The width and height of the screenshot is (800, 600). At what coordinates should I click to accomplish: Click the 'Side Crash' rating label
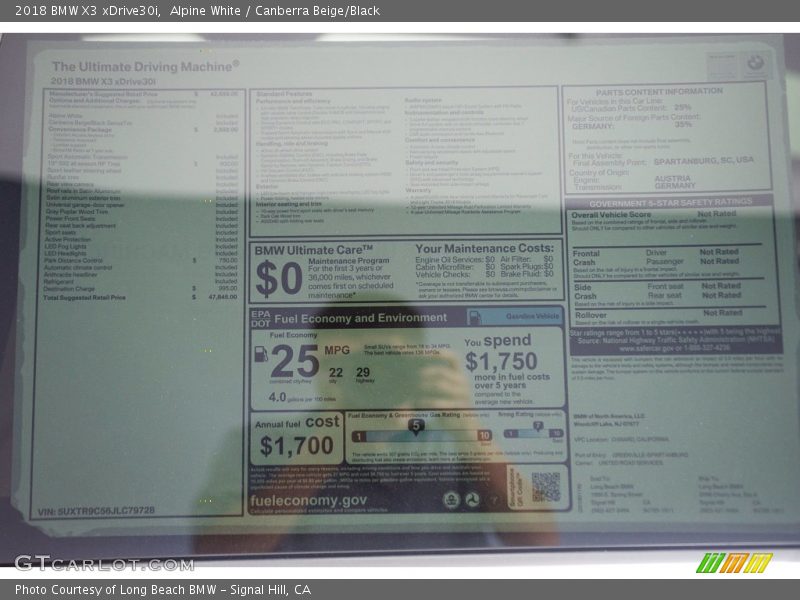click(585, 292)
